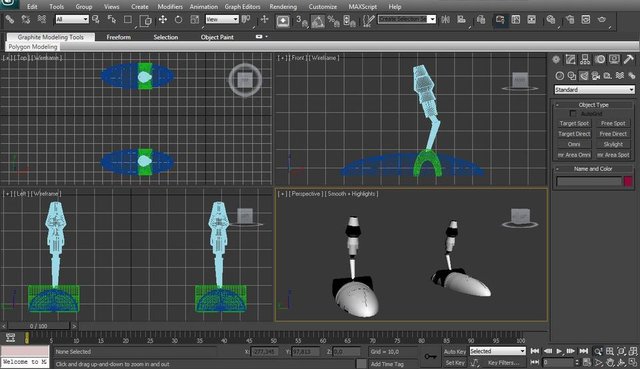Click the Target Spot button

[x=574, y=123]
